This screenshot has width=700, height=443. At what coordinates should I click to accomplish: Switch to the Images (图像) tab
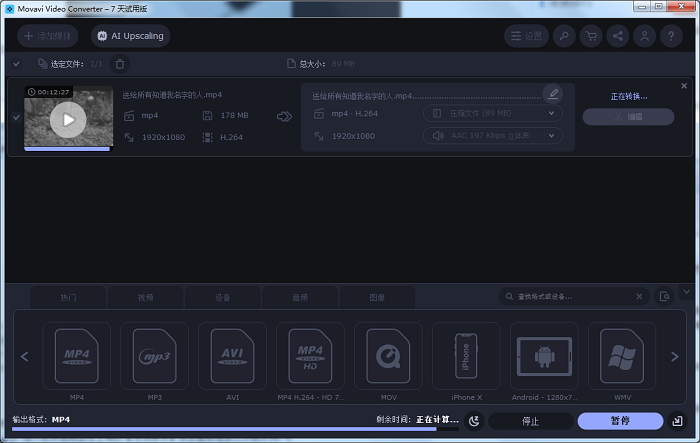(x=377, y=297)
